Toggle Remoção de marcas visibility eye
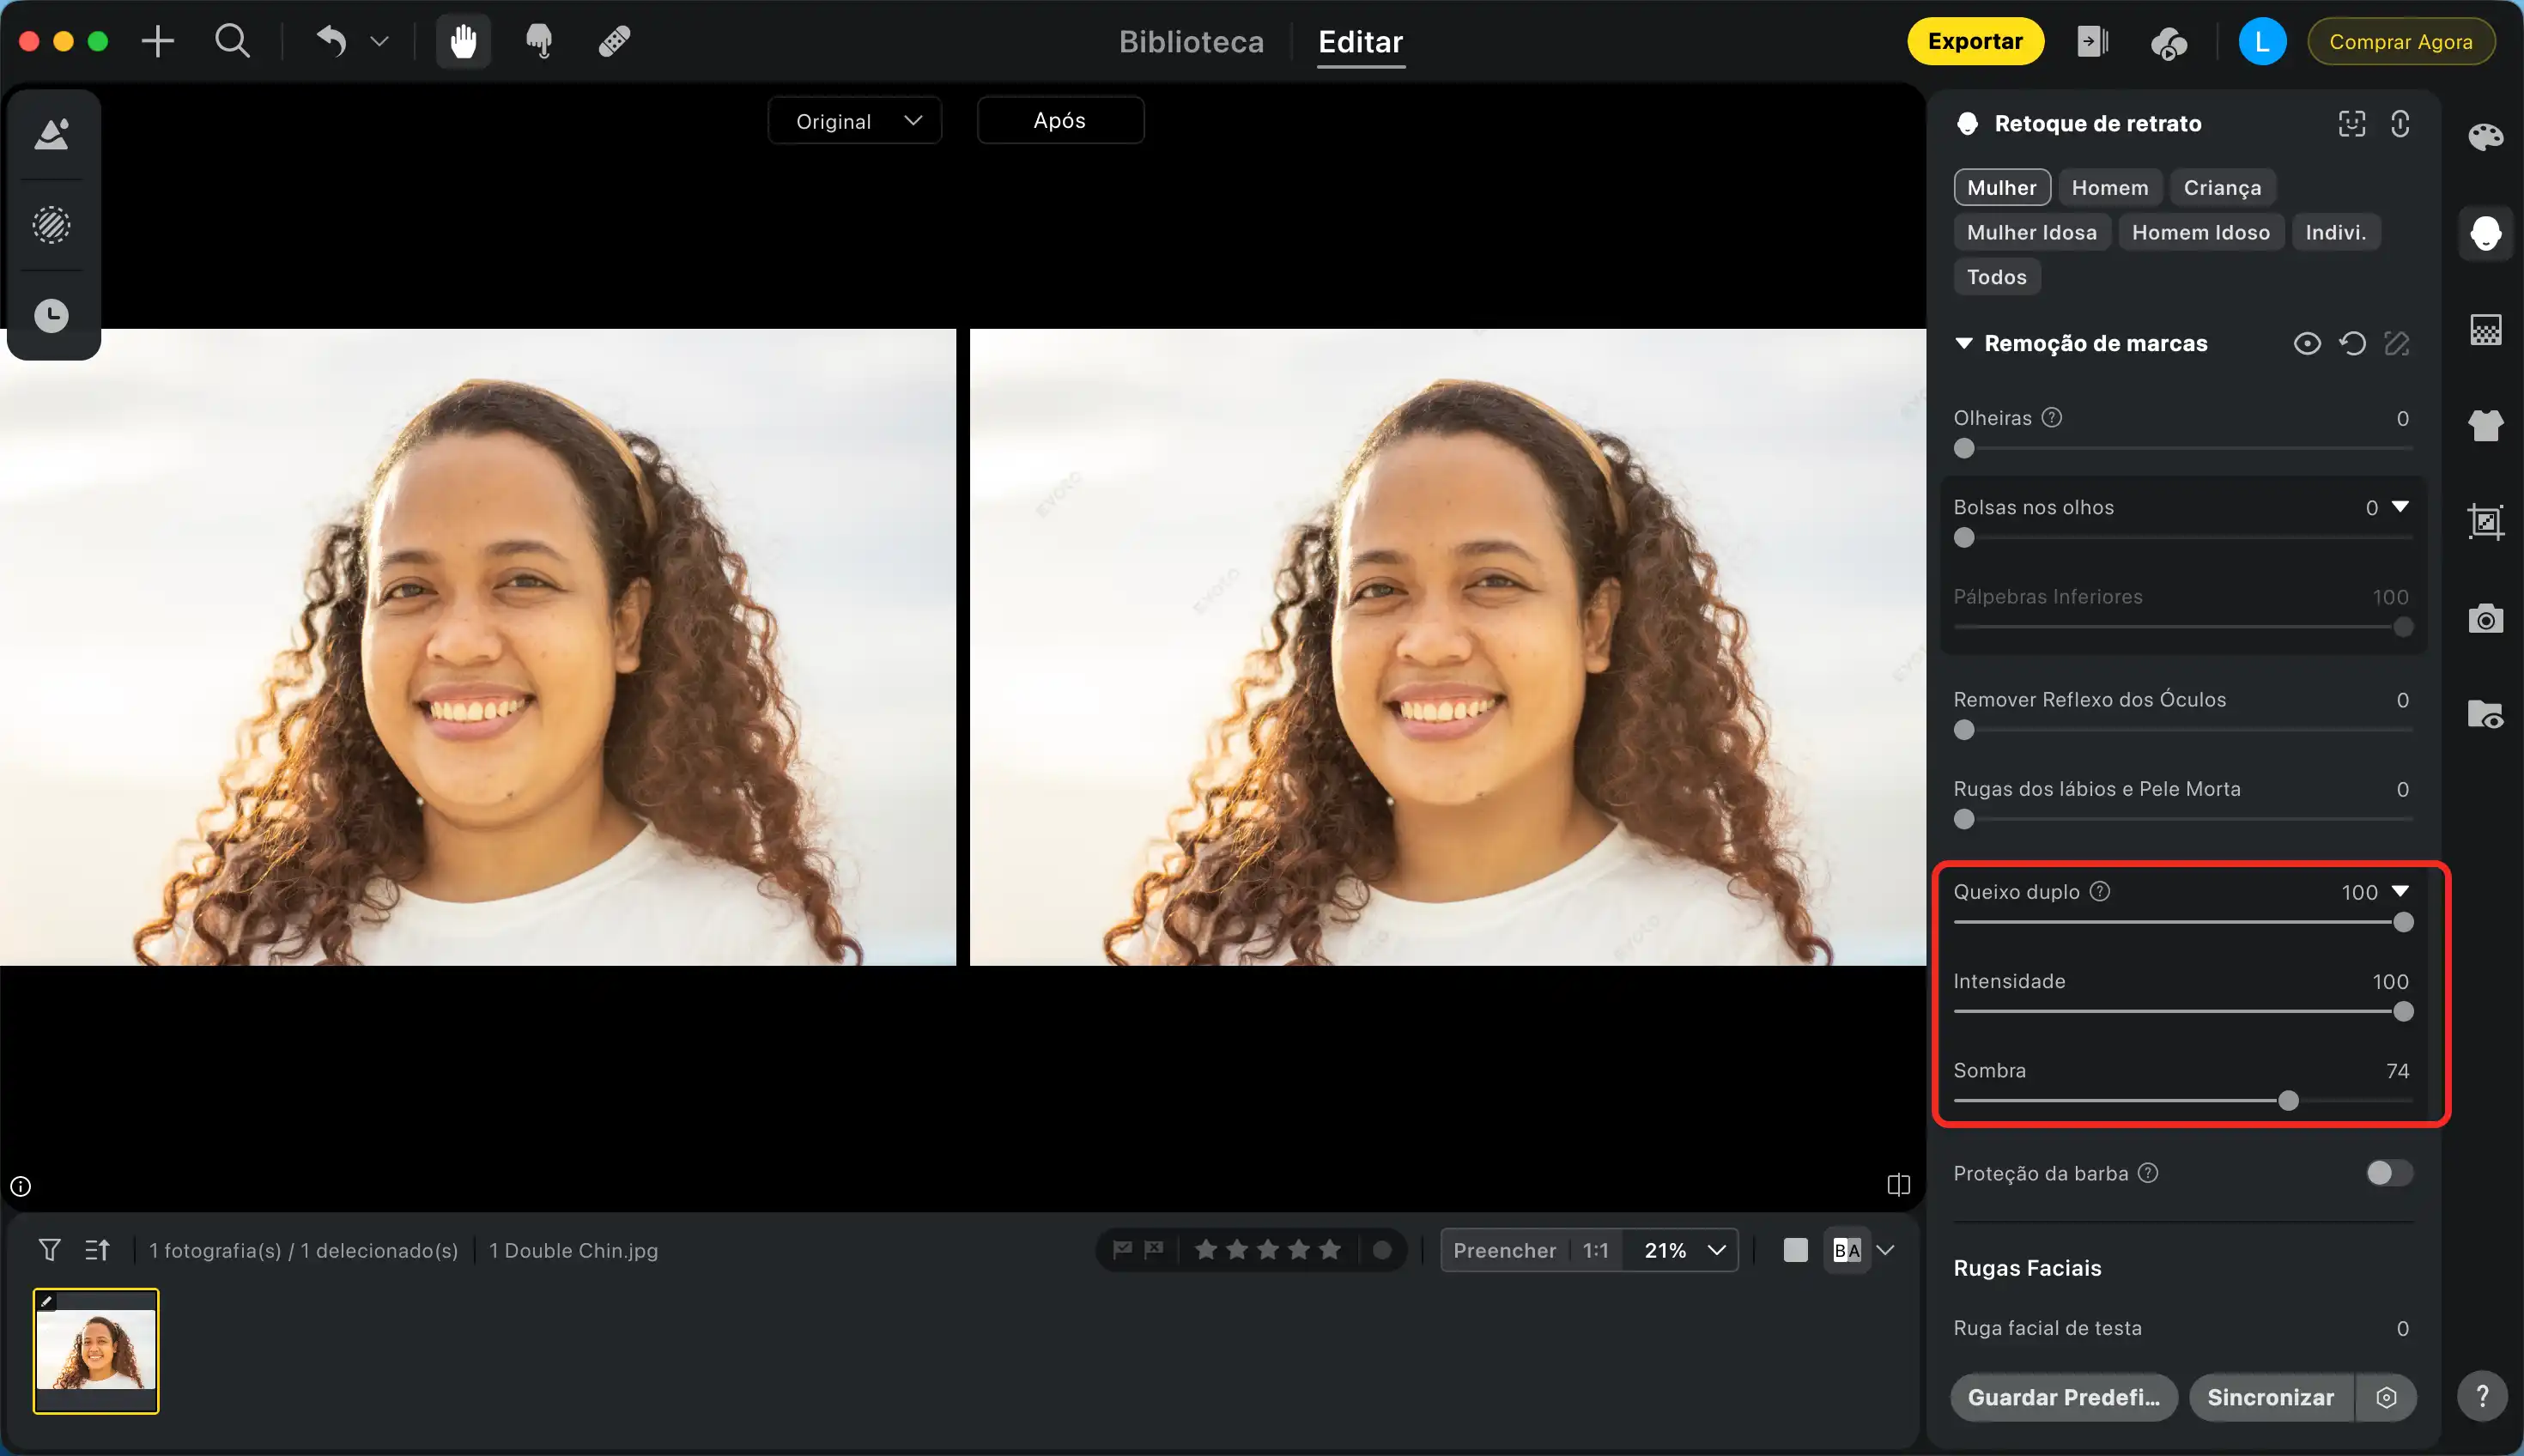Image resolution: width=2524 pixels, height=1456 pixels. [x=2307, y=344]
